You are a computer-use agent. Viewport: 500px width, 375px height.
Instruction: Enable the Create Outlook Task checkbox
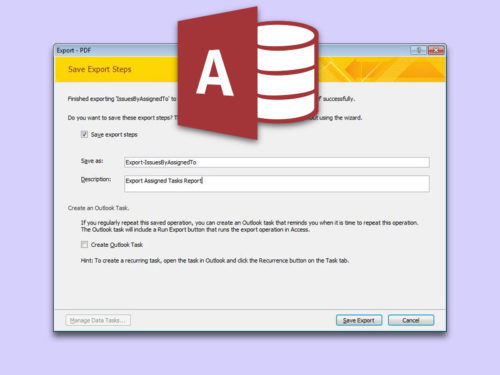pos(84,245)
